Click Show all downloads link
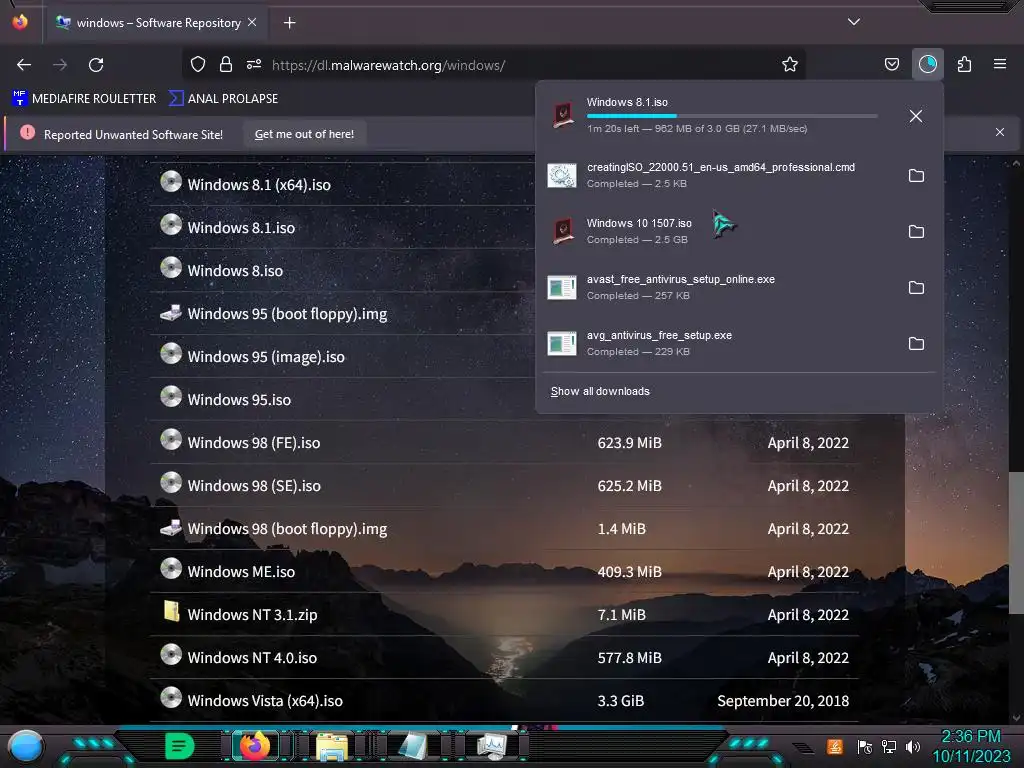 click(x=600, y=391)
